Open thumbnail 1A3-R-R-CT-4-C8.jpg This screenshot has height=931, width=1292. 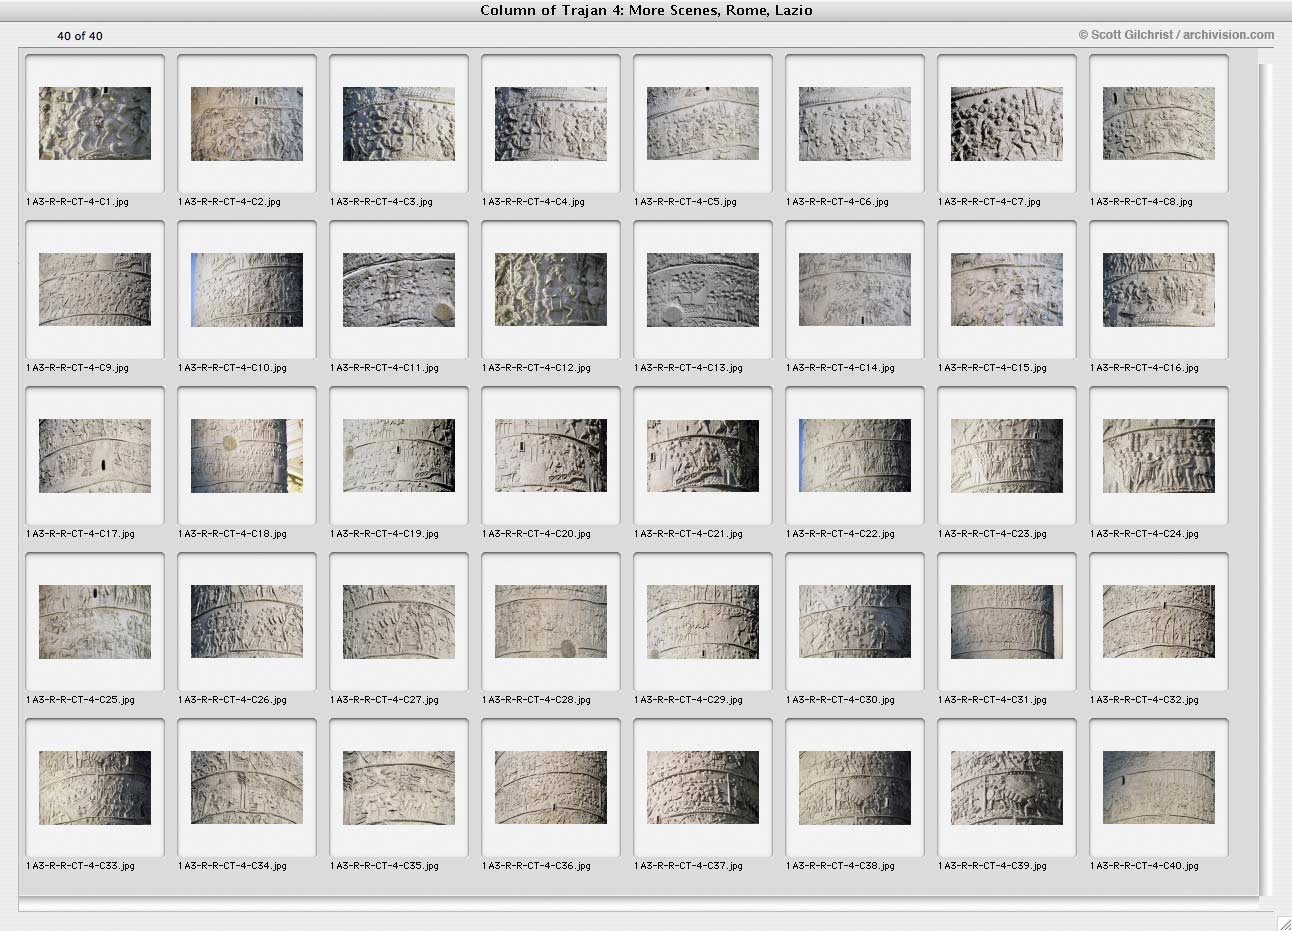tap(1159, 123)
